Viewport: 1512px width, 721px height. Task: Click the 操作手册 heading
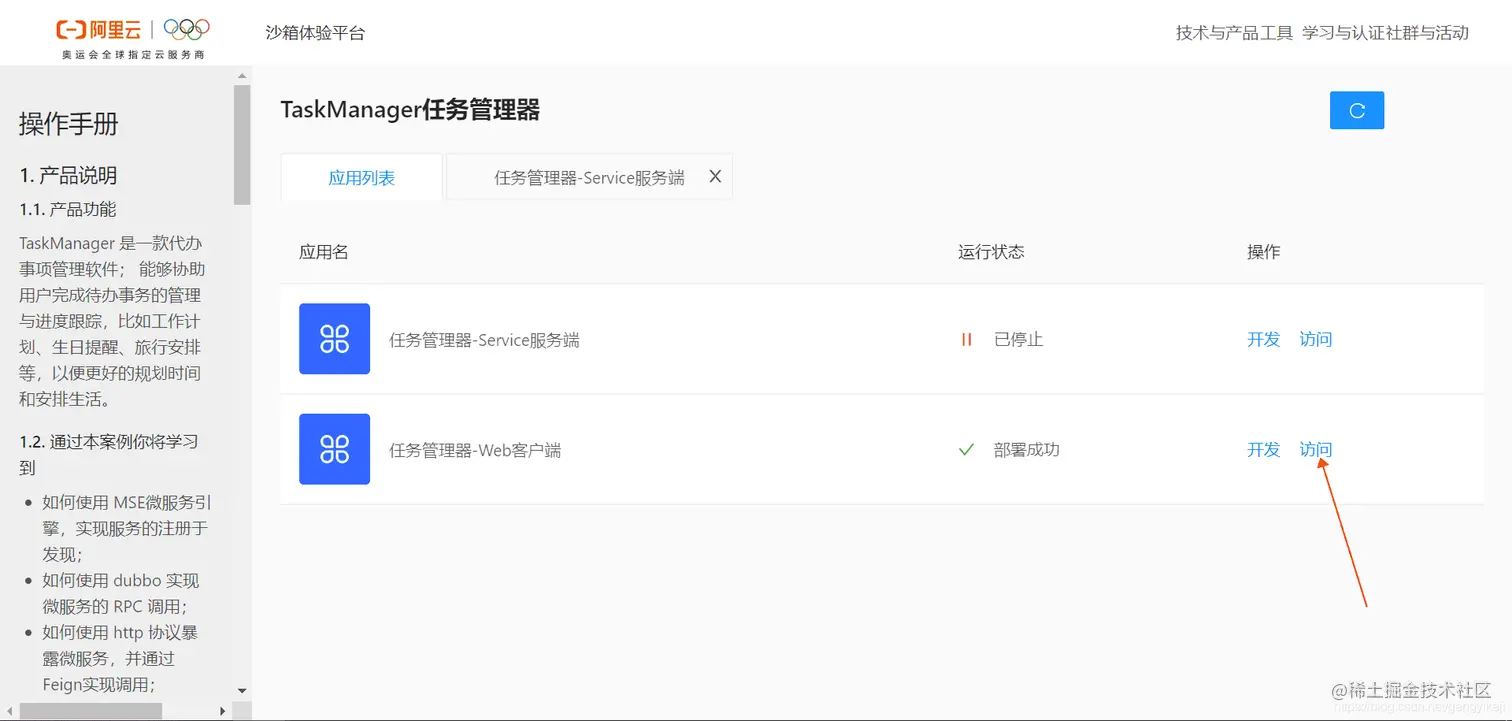point(69,124)
